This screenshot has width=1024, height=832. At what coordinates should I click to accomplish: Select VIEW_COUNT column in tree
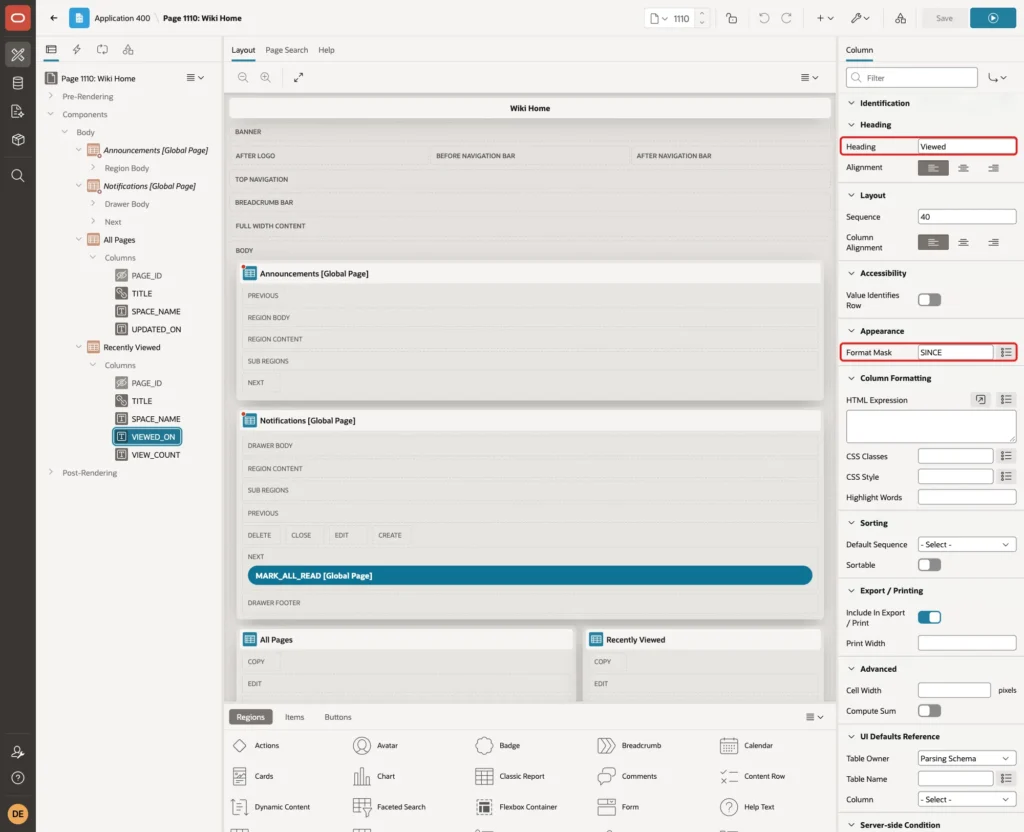coord(155,455)
